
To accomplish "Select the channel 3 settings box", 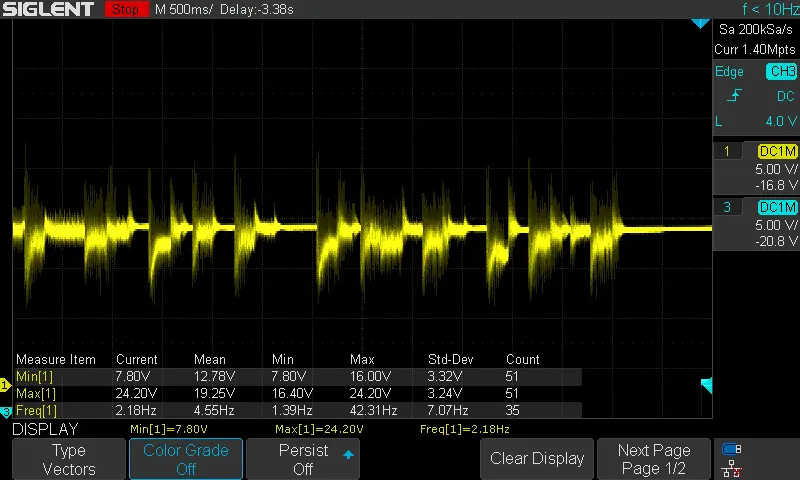I will pyautogui.click(x=756, y=223).
